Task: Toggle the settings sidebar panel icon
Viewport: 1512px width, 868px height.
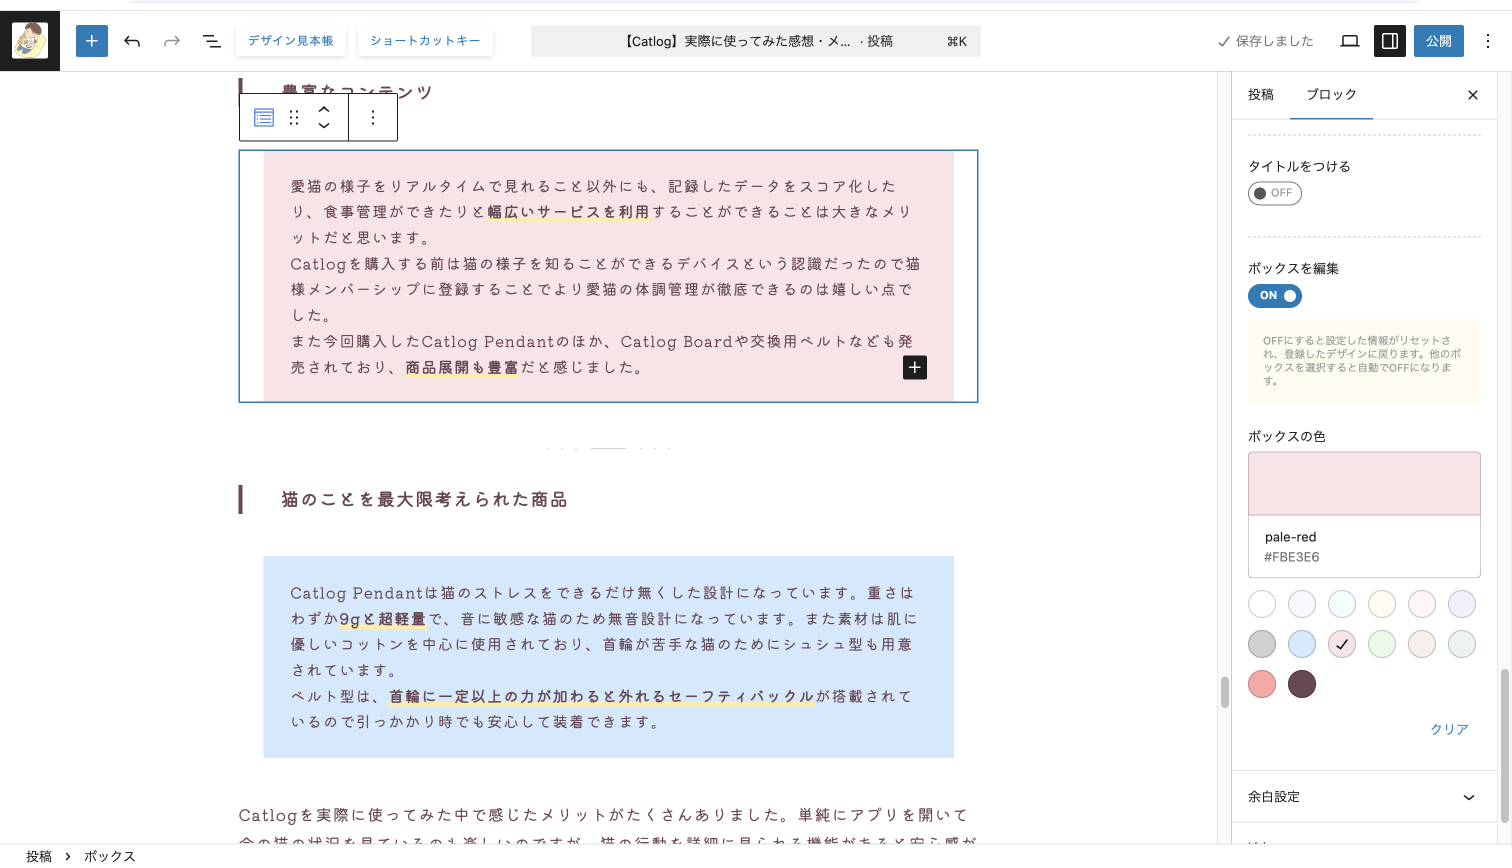Action: point(1390,41)
